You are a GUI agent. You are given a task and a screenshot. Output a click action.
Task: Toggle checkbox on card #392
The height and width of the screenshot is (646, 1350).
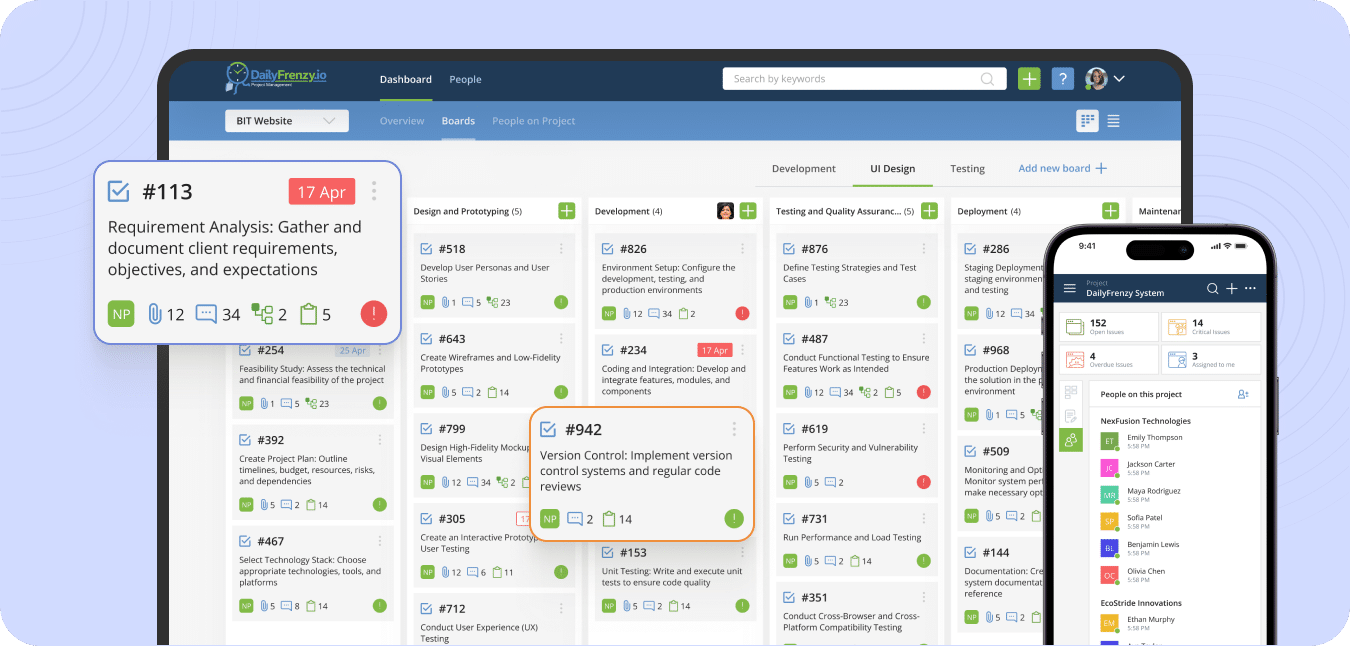[x=245, y=440]
